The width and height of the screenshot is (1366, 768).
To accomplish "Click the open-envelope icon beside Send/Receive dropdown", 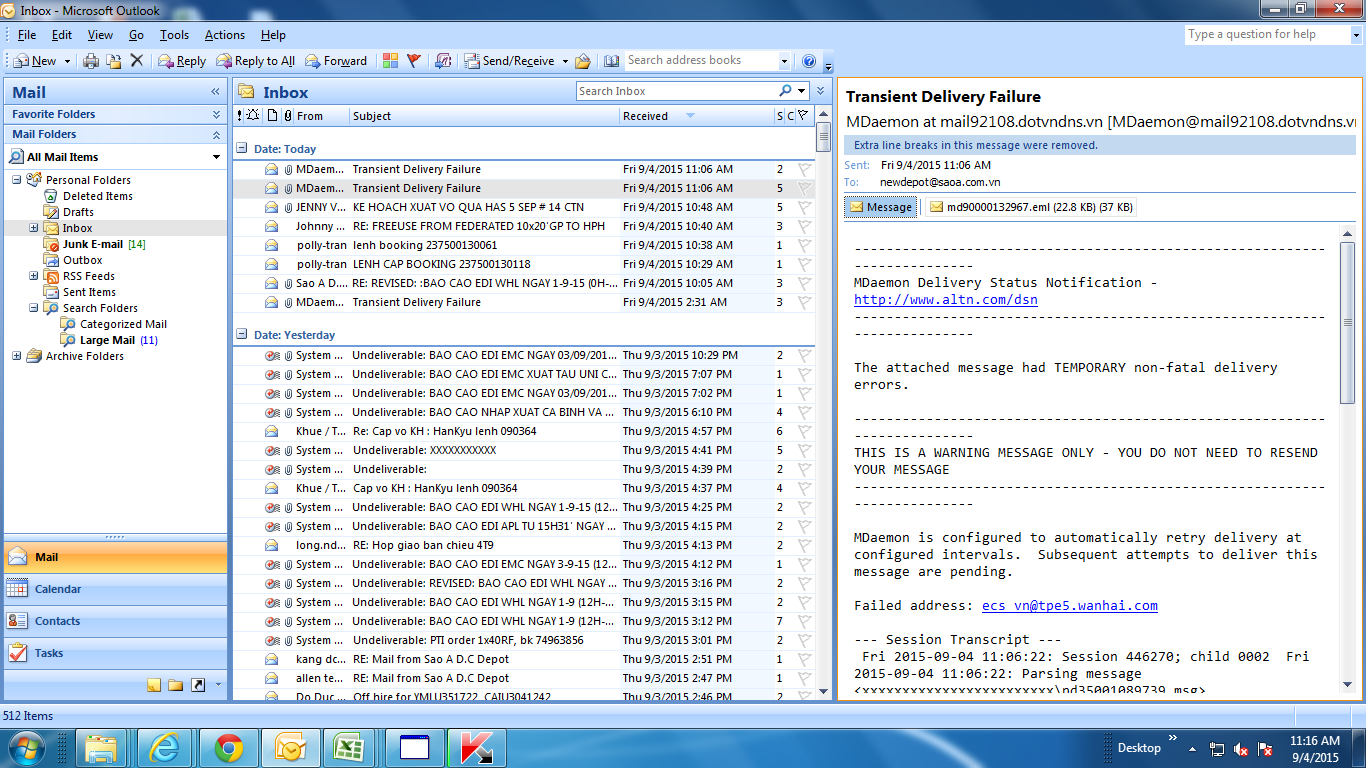I will pyautogui.click(x=583, y=61).
